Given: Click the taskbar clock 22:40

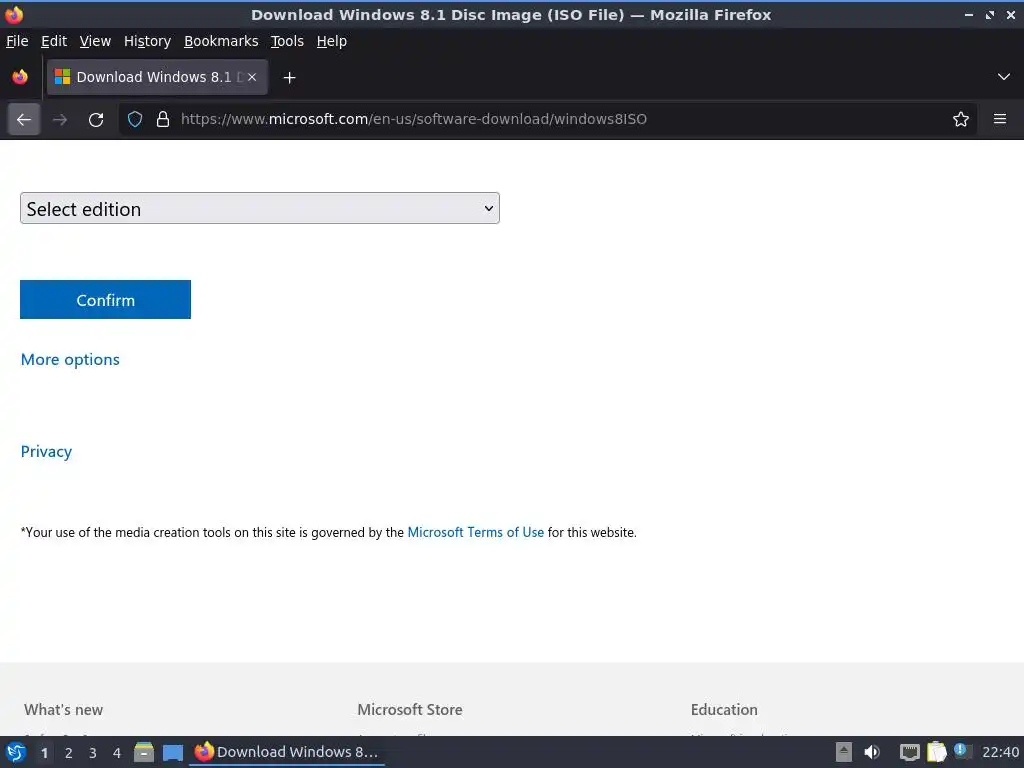Looking at the screenshot, I should (1000, 752).
